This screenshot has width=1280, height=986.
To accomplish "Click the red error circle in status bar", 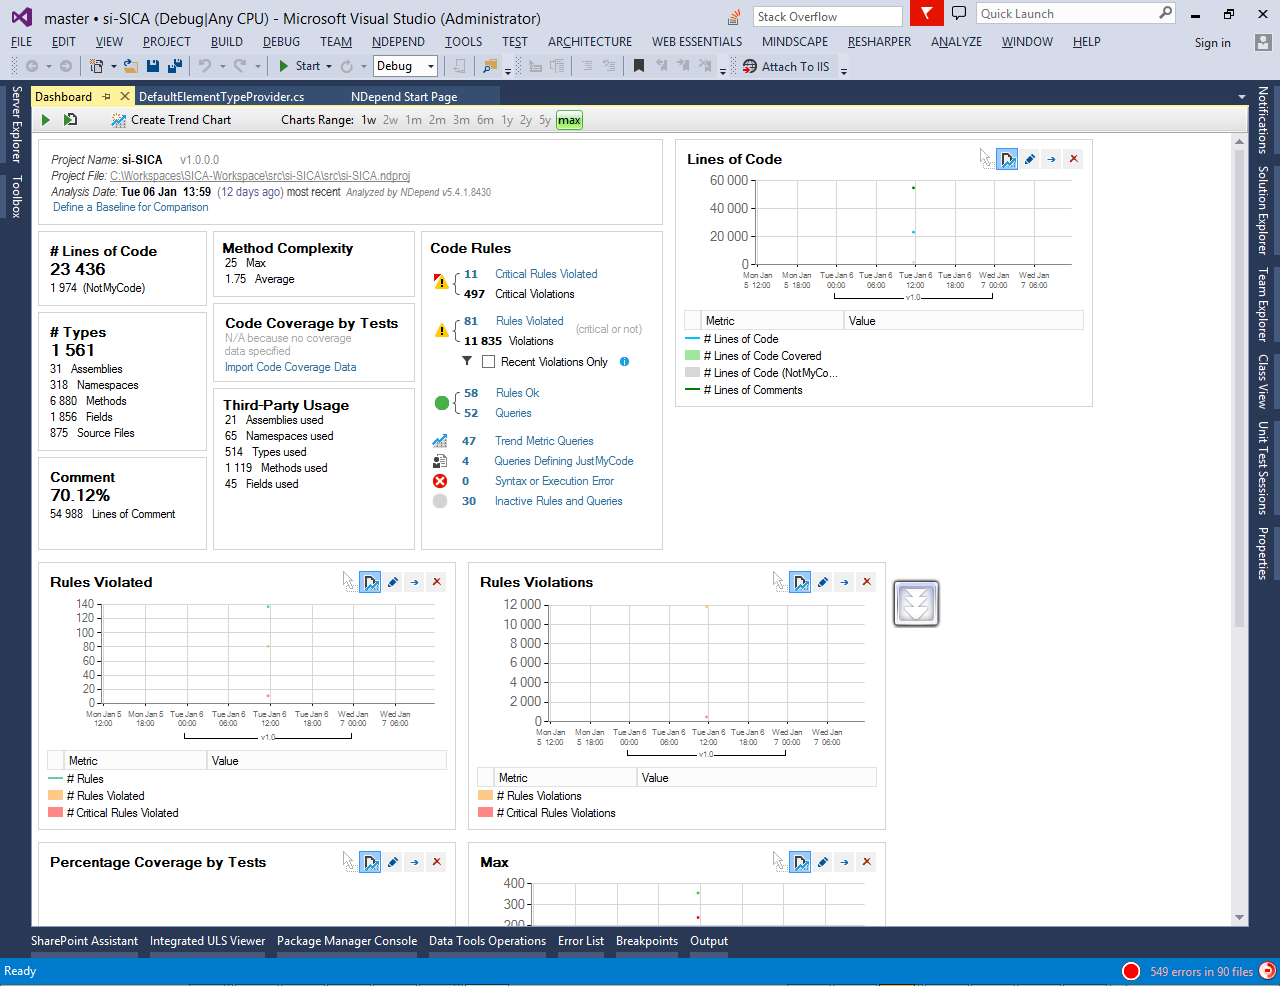I will tap(1131, 971).
